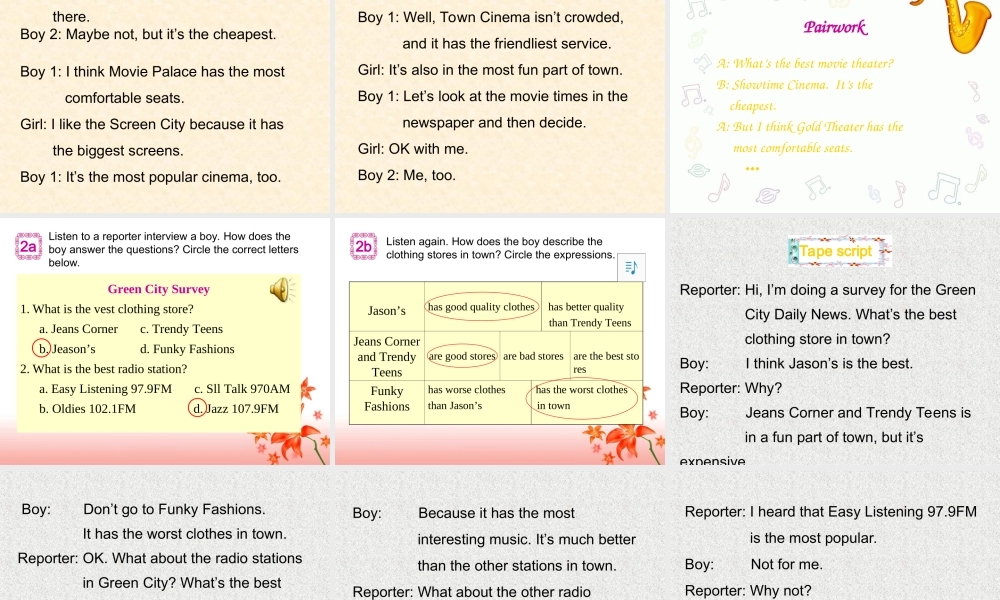Click 'has worse clothes than Jason's' cell
Image resolution: width=1000 pixels, height=600 pixels.
pos(478,402)
